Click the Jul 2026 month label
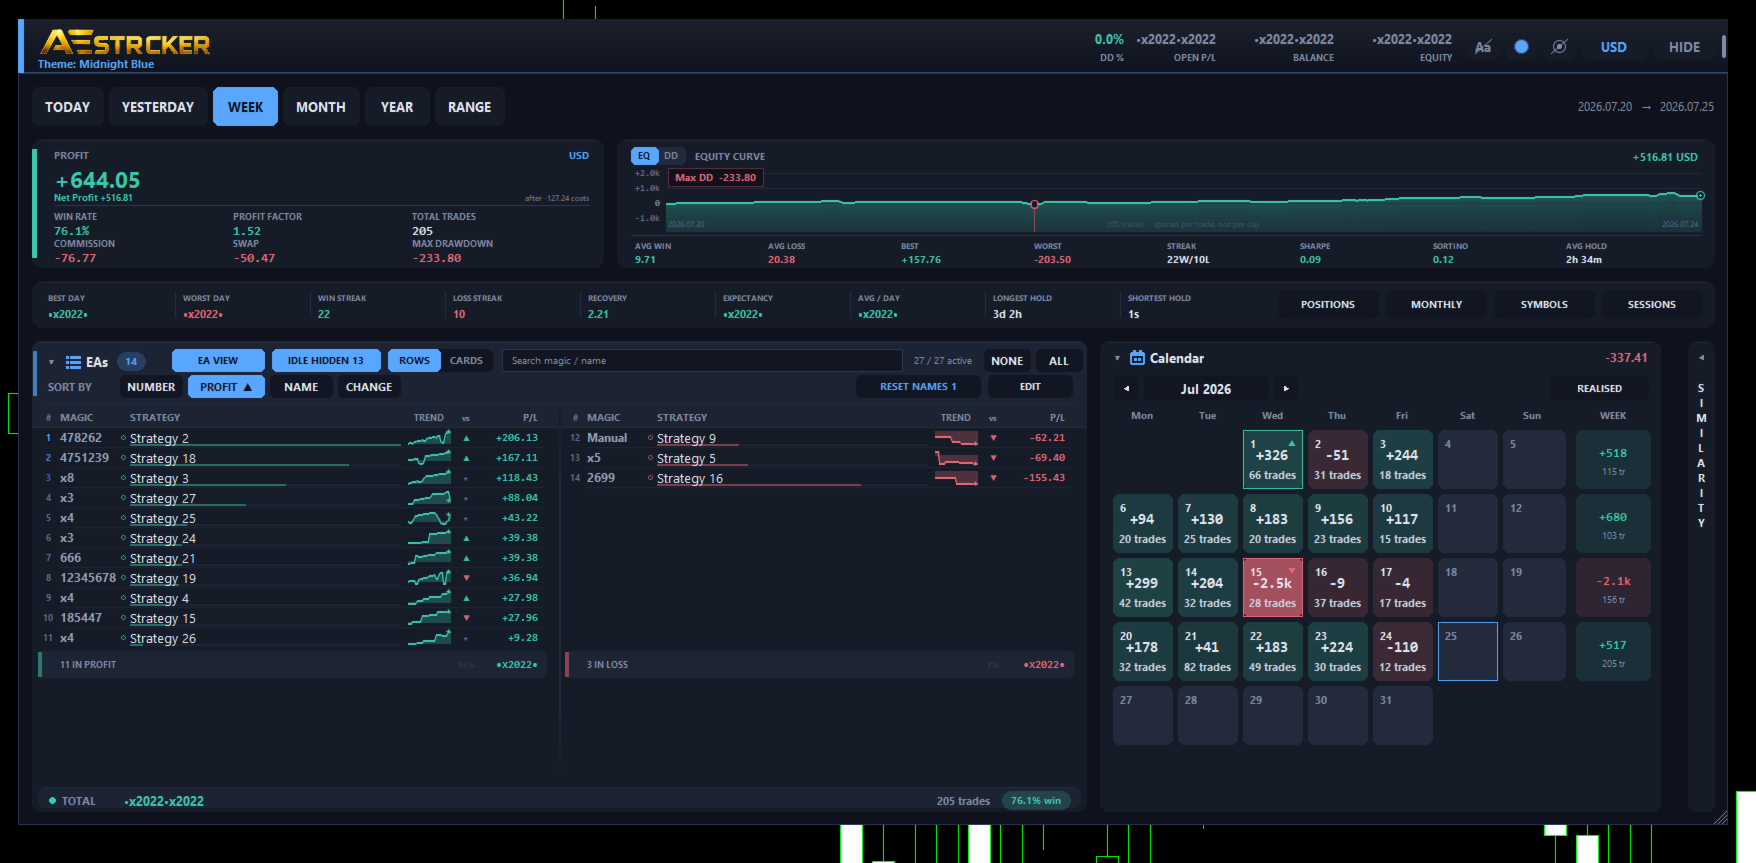This screenshot has height=863, width=1756. click(1206, 389)
